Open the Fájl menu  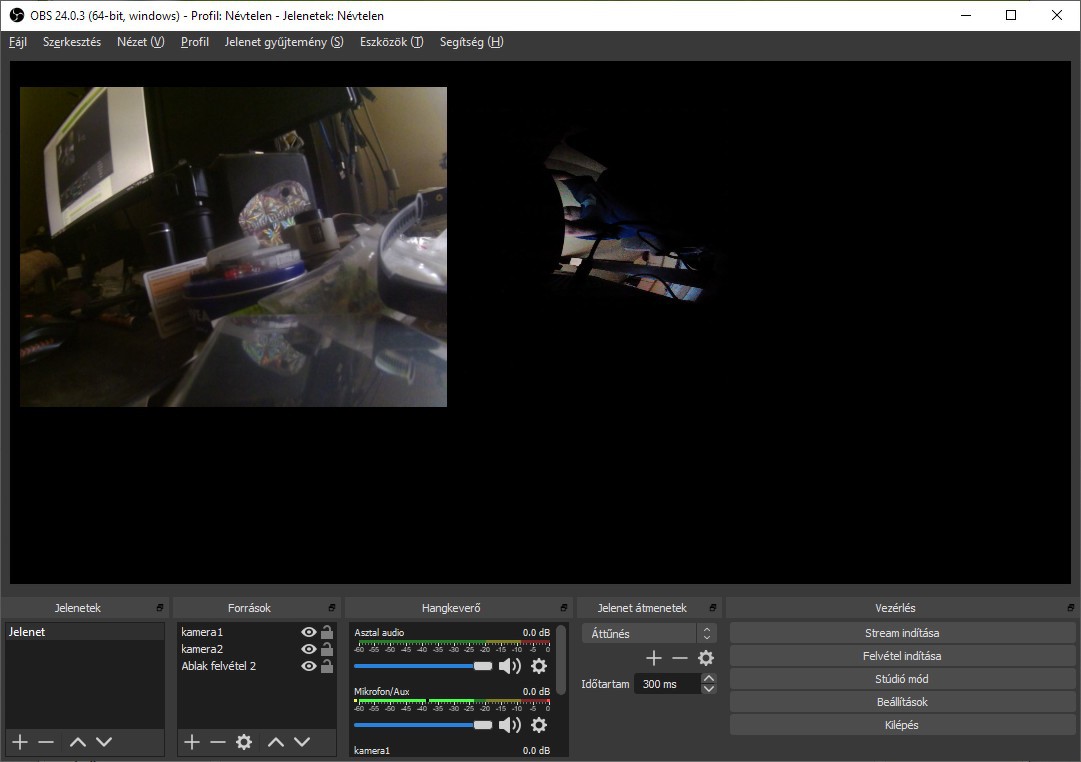coord(18,42)
